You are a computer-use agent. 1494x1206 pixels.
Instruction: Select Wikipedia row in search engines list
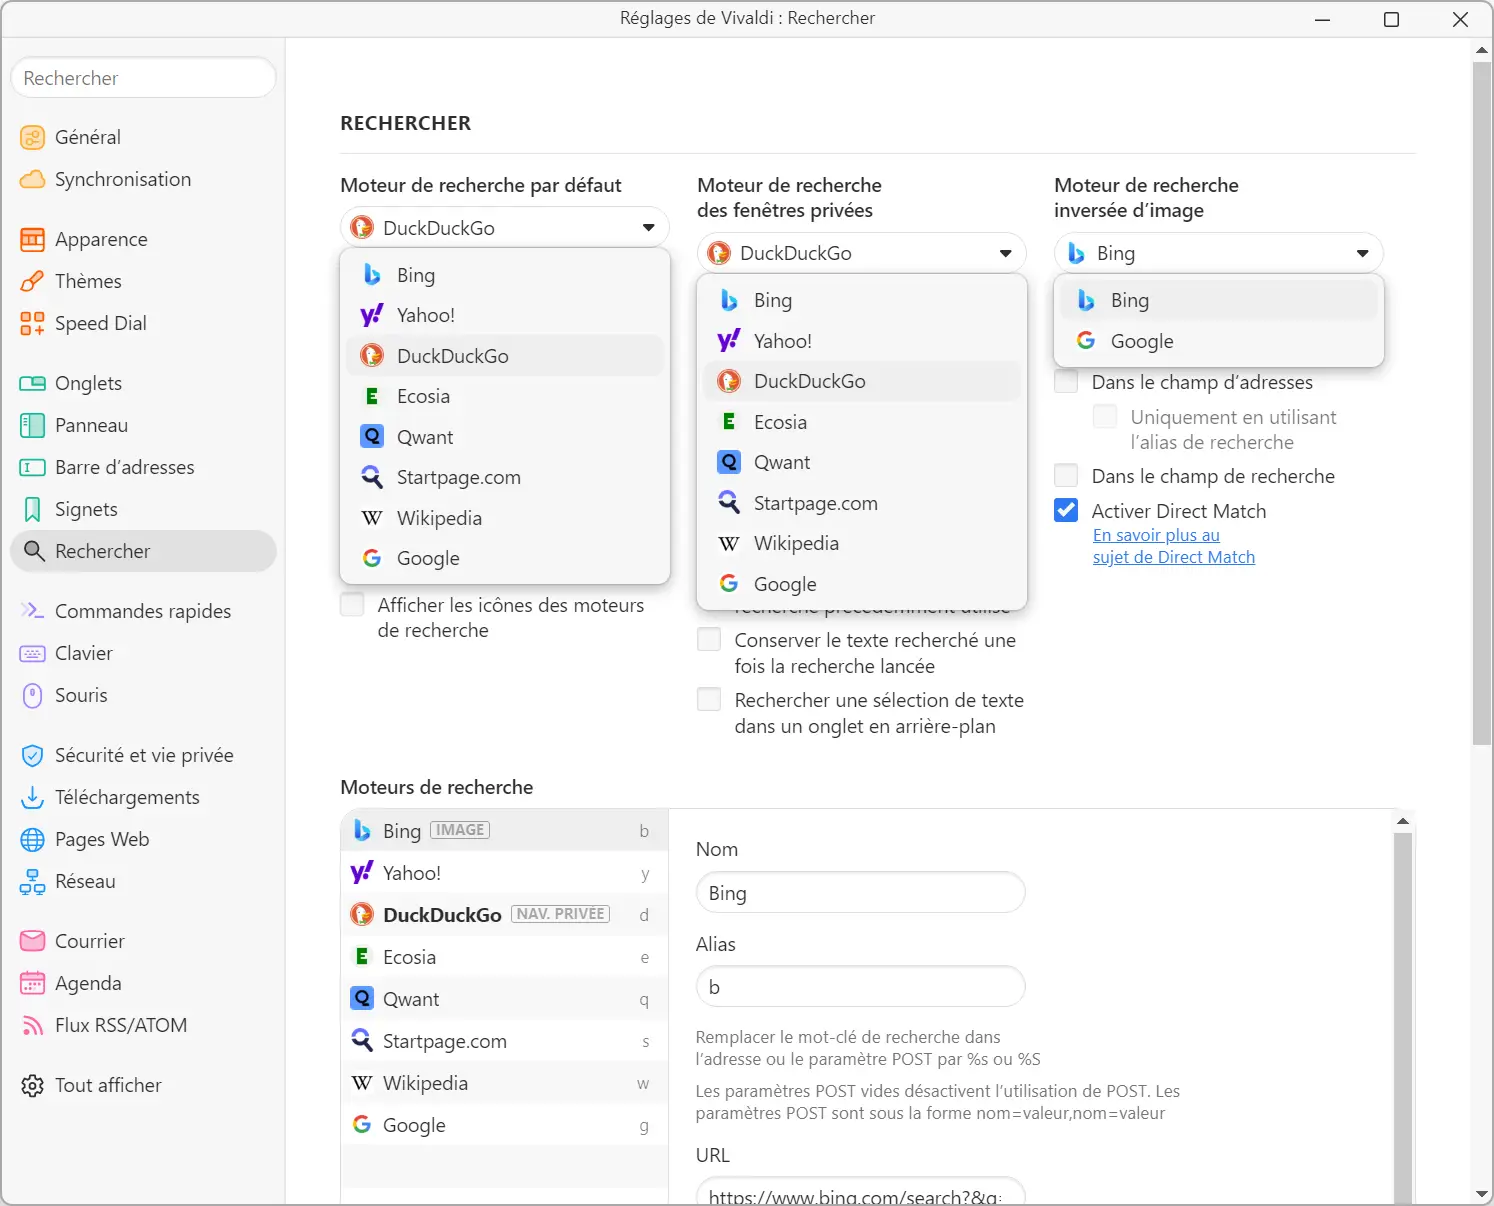(x=504, y=1082)
